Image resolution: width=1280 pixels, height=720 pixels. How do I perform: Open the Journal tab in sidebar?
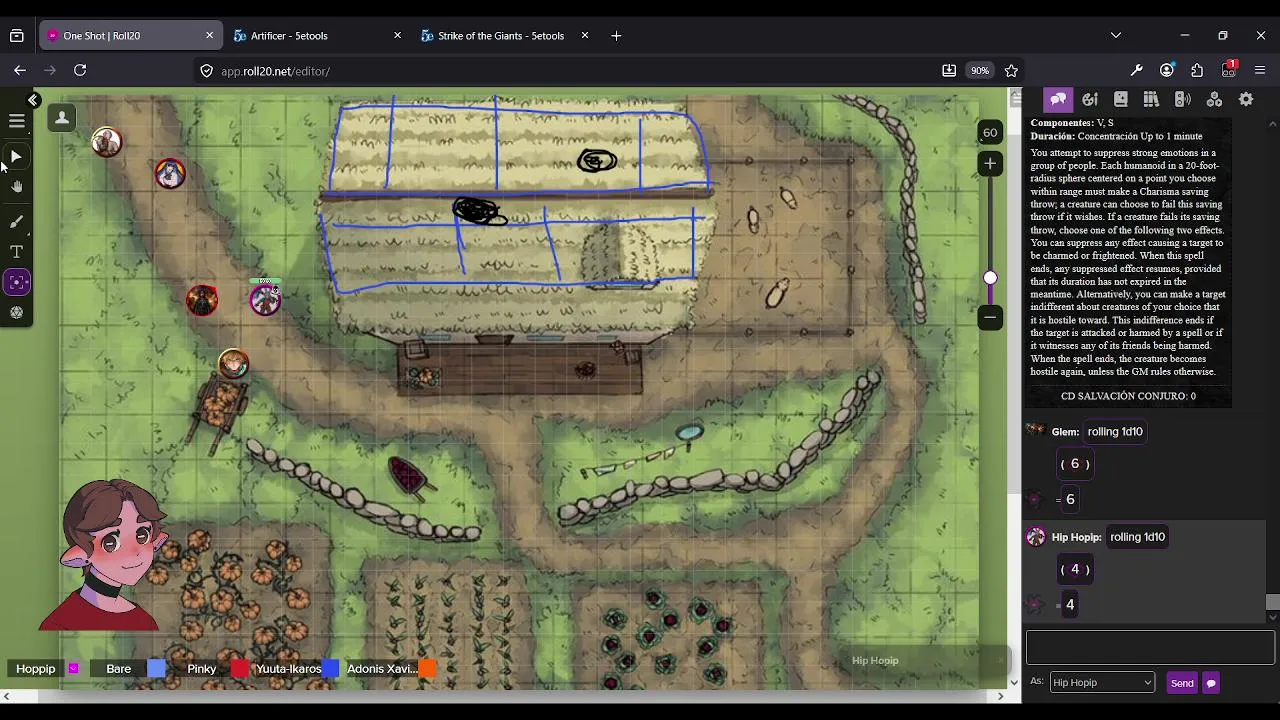click(1121, 99)
